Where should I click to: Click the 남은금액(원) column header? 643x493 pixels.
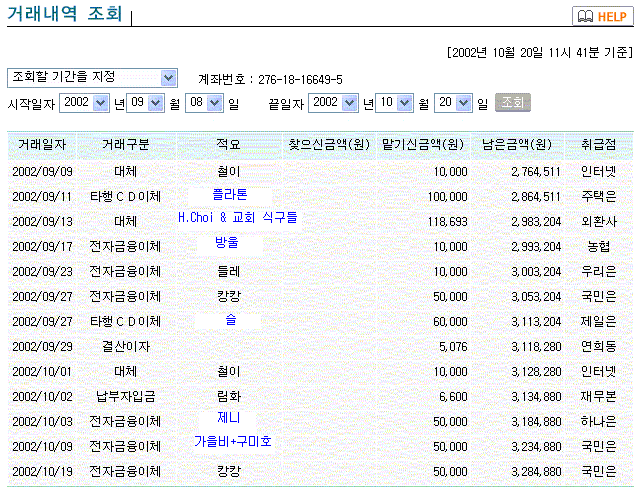[x=519, y=145]
